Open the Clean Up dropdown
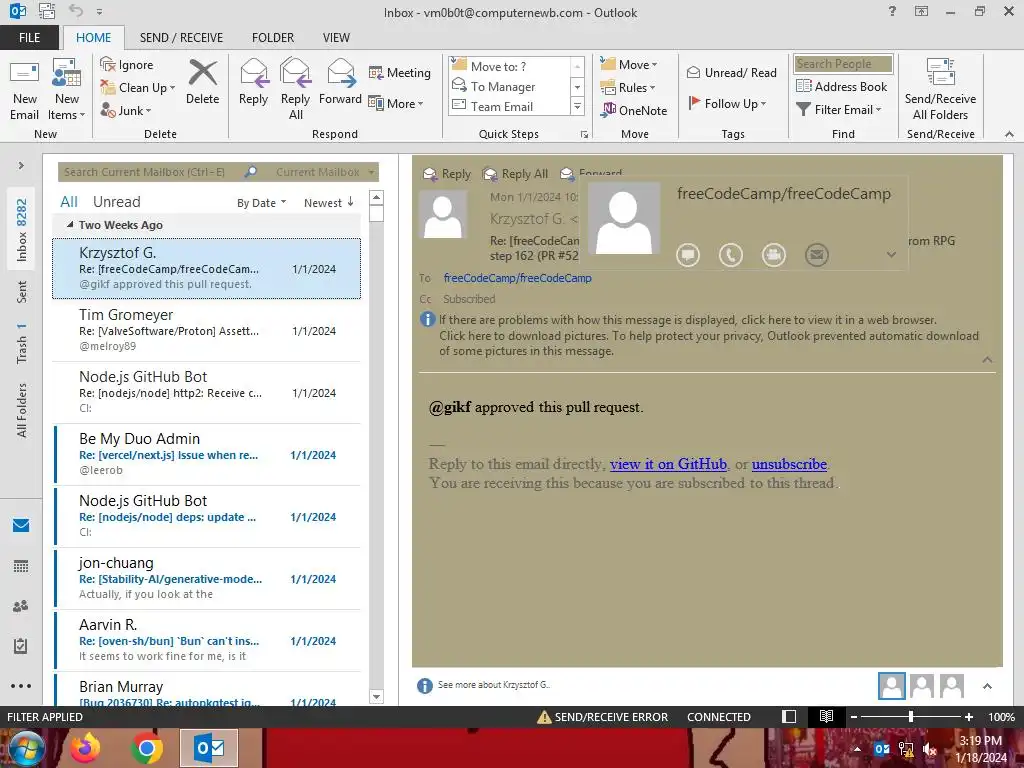The image size is (1024, 768). [137, 88]
